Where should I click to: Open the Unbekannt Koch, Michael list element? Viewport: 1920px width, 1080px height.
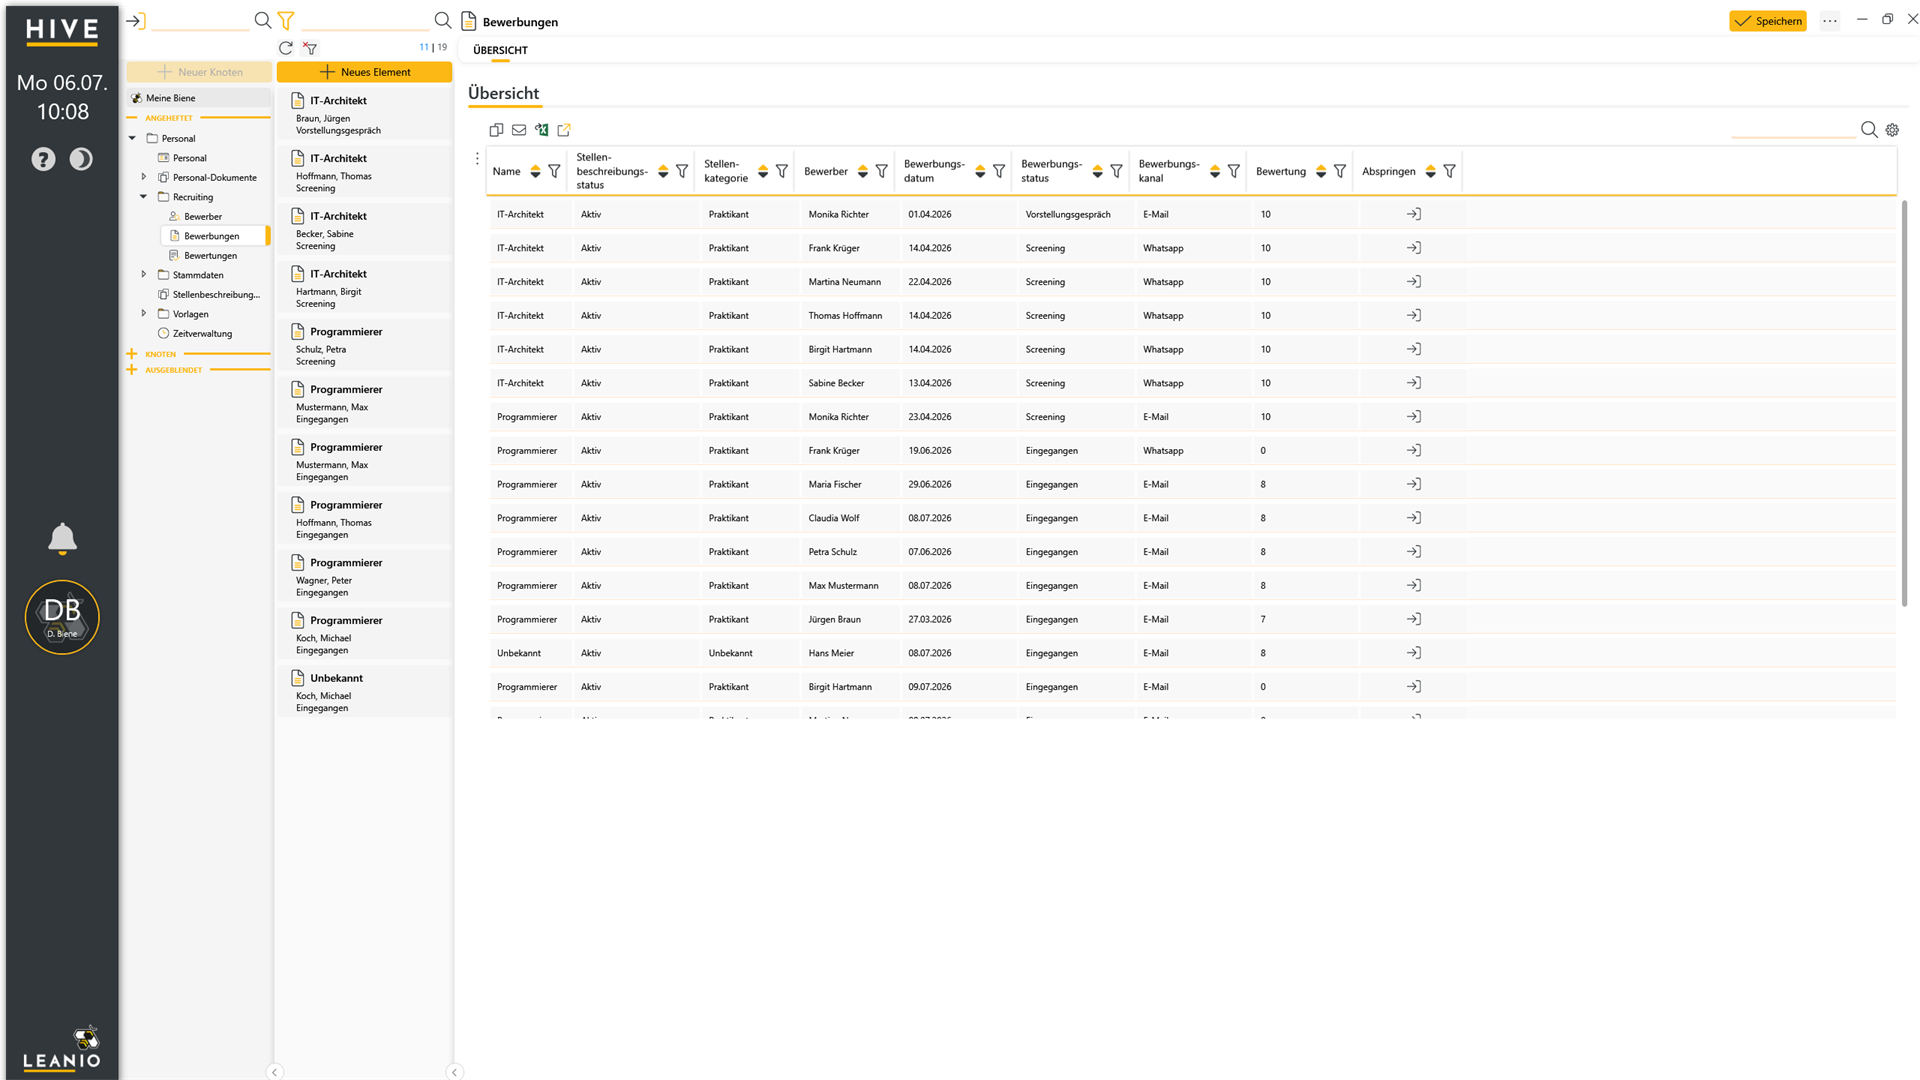364,692
